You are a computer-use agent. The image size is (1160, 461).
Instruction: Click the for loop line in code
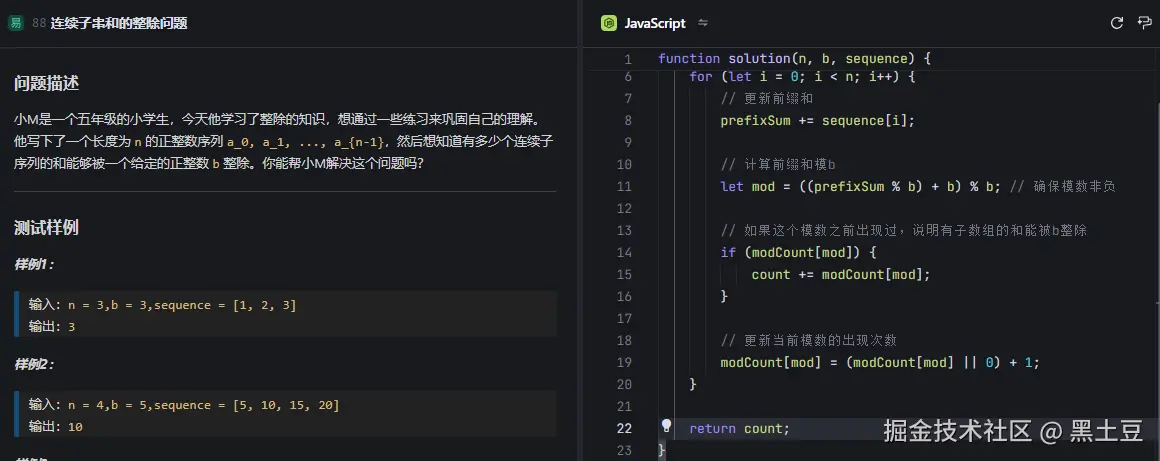pyautogui.click(x=803, y=76)
